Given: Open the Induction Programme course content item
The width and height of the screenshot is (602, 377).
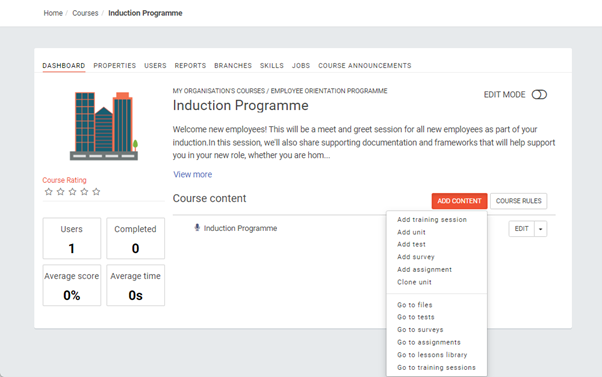Looking at the screenshot, I should [x=240, y=228].
